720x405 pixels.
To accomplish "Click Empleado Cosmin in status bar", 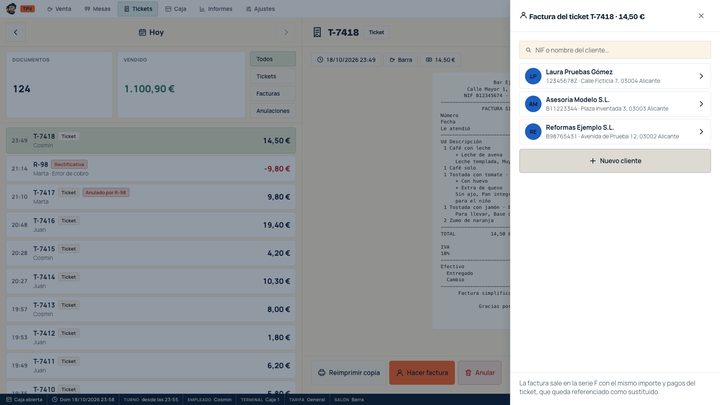I will click(209, 399).
